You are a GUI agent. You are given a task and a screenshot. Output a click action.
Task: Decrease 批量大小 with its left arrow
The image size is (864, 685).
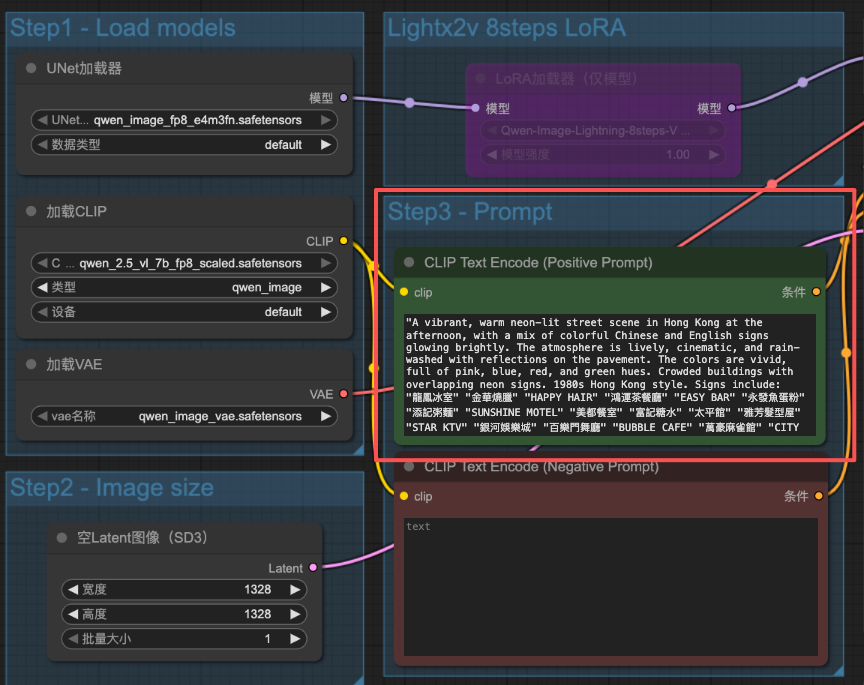pyautogui.click(x=71, y=638)
